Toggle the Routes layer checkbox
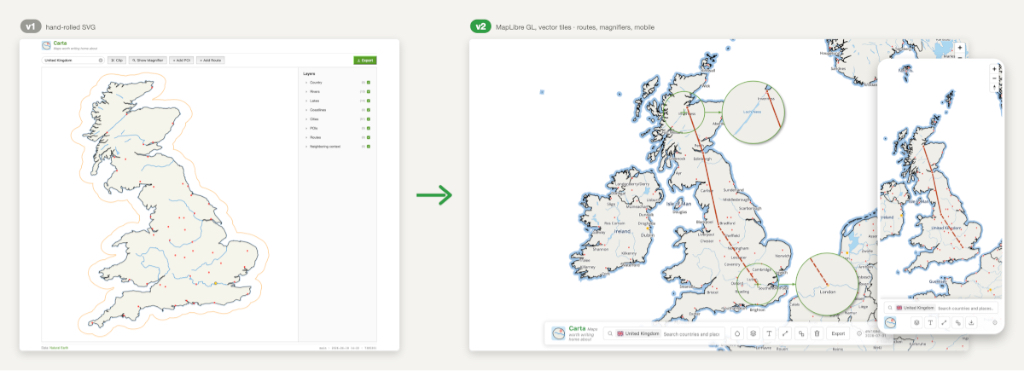 click(x=368, y=137)
